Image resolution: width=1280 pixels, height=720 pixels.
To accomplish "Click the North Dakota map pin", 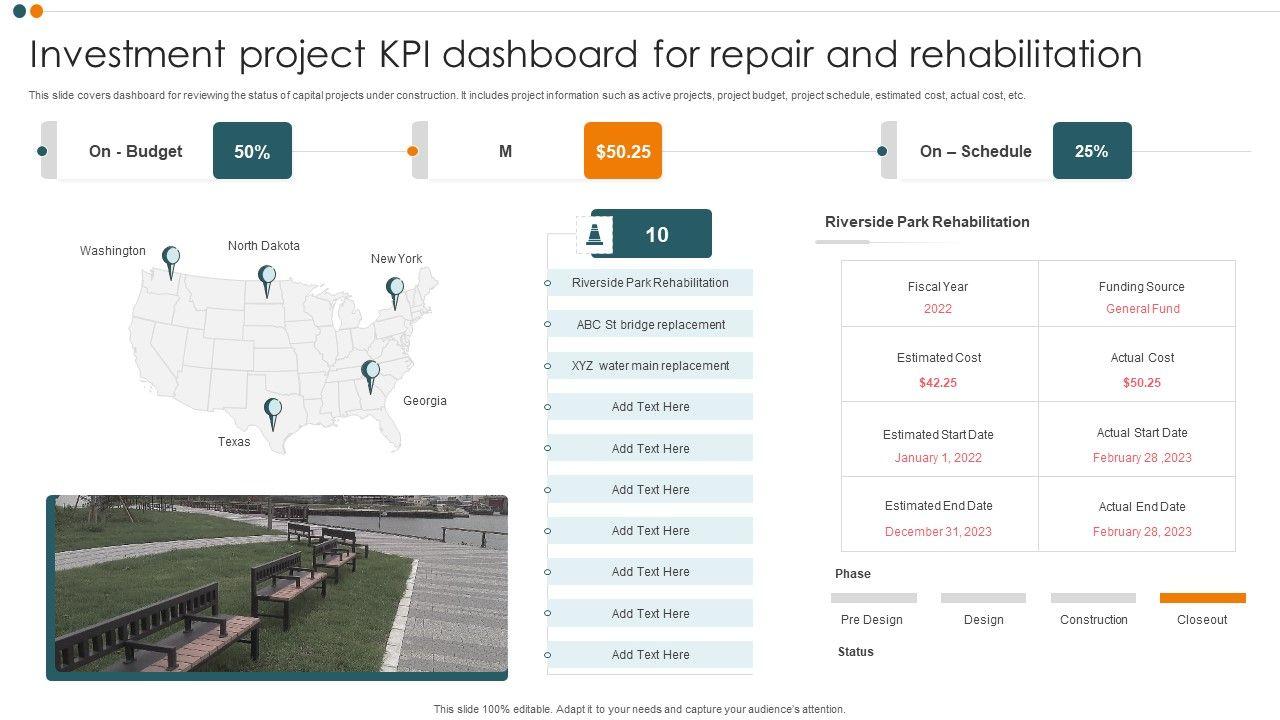I will click(x=266, y=278).
